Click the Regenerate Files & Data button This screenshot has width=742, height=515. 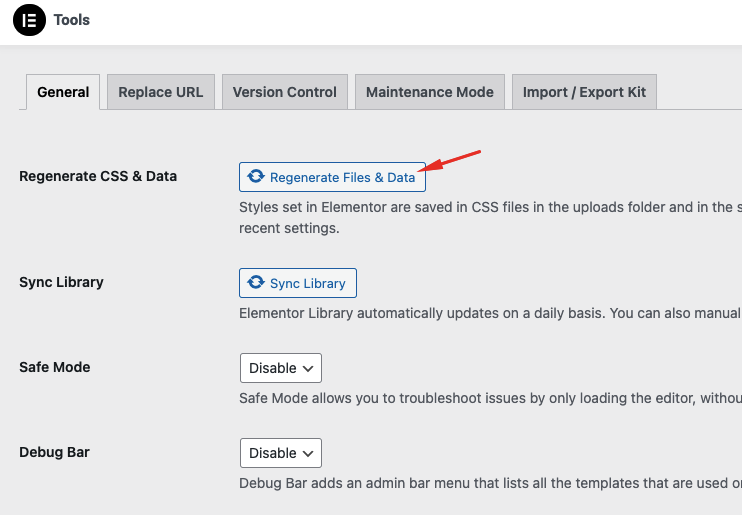tap(332, 177)
